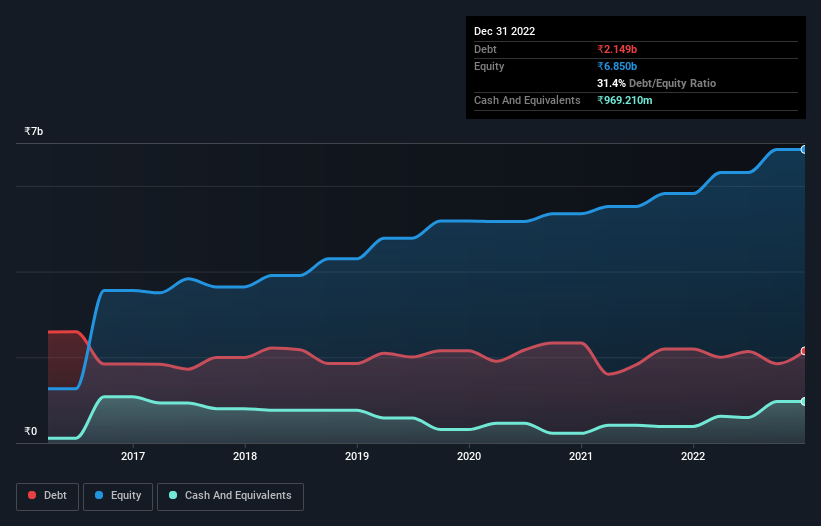Select the Debt endpoint marker on chart
This screenshot has width=821, height=526.
pos(804,351)
